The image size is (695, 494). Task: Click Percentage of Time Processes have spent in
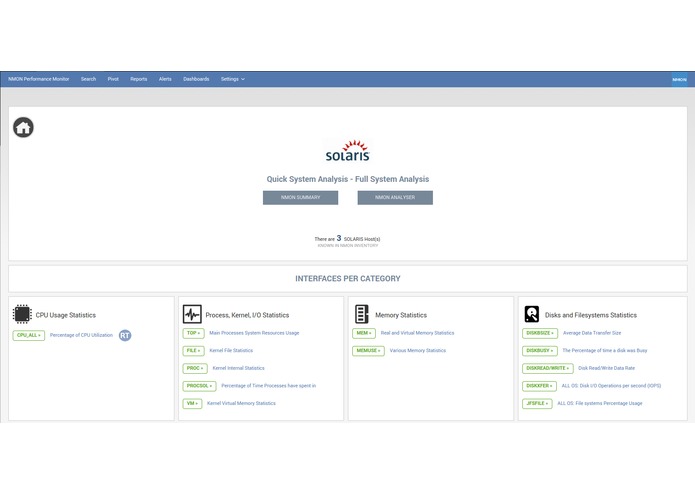269,386
